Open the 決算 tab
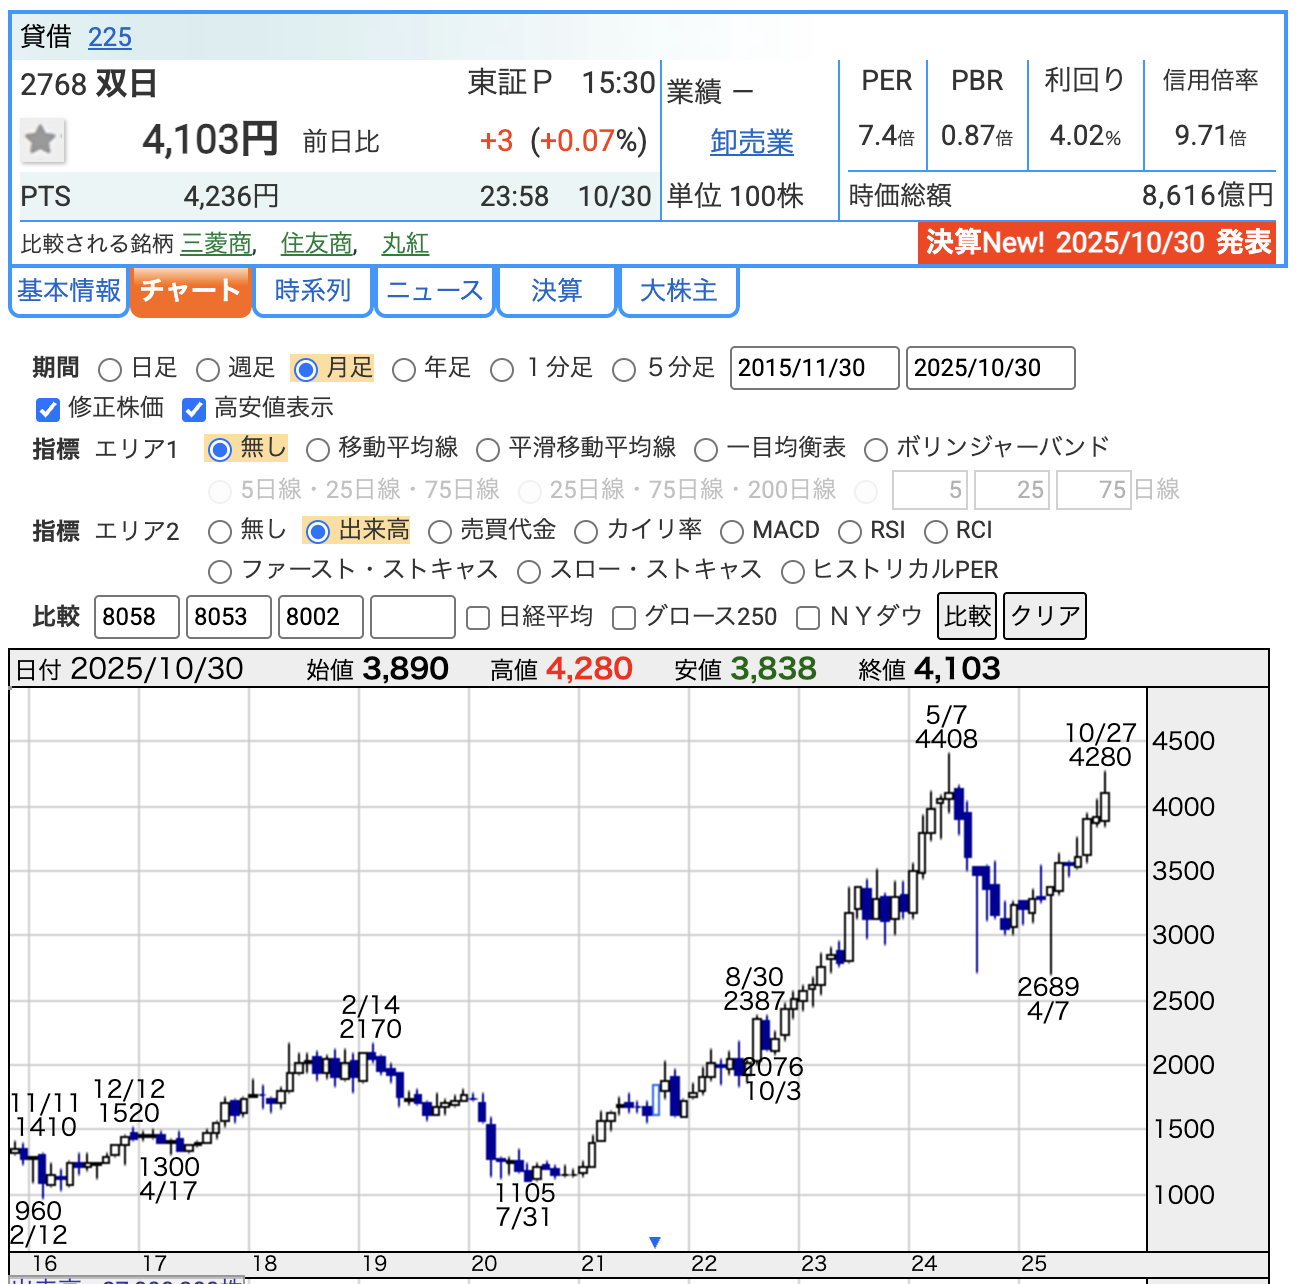This screenshot has width=1298, height=1284. (556, 291)
